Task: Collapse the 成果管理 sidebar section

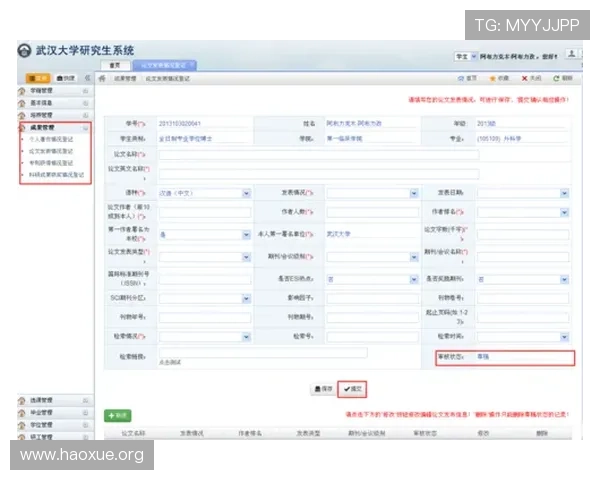Action: (x=55, y=127)
